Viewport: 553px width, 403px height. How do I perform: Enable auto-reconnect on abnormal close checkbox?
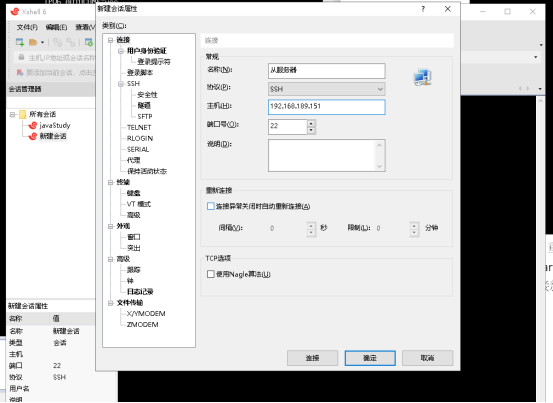211,206
